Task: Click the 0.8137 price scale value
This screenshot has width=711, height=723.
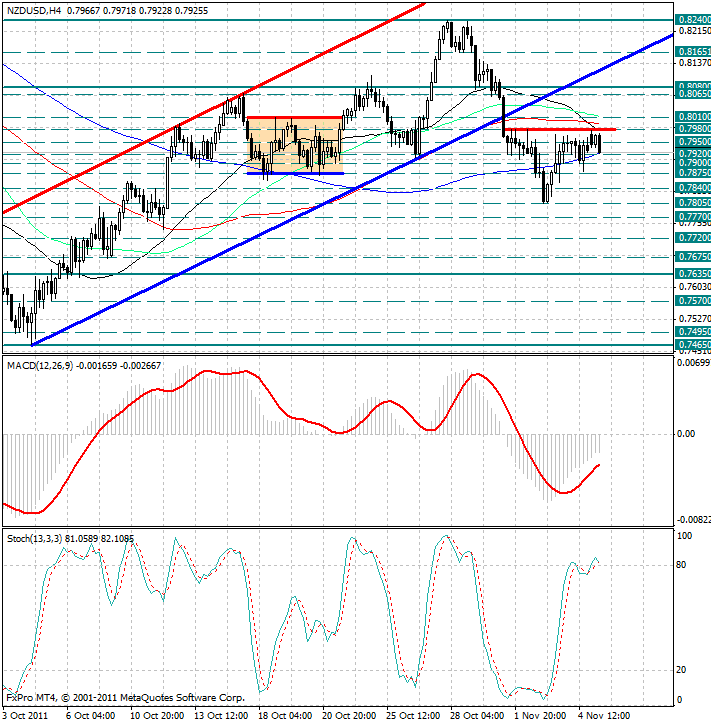Action: [x=695, y=63]
